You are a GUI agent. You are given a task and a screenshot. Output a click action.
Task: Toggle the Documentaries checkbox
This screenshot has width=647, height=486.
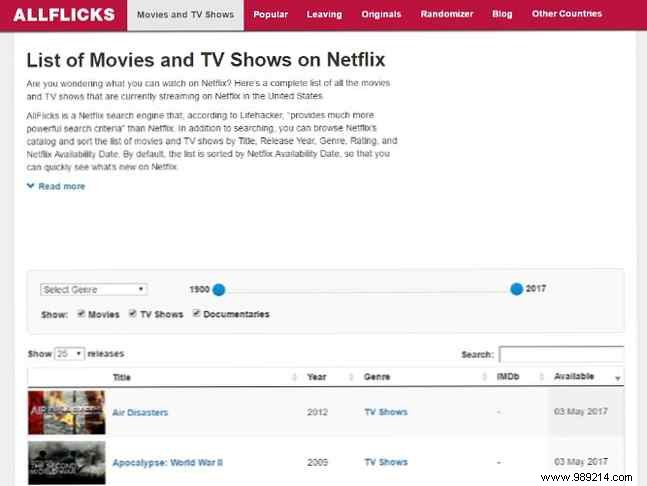pos(196,314)
